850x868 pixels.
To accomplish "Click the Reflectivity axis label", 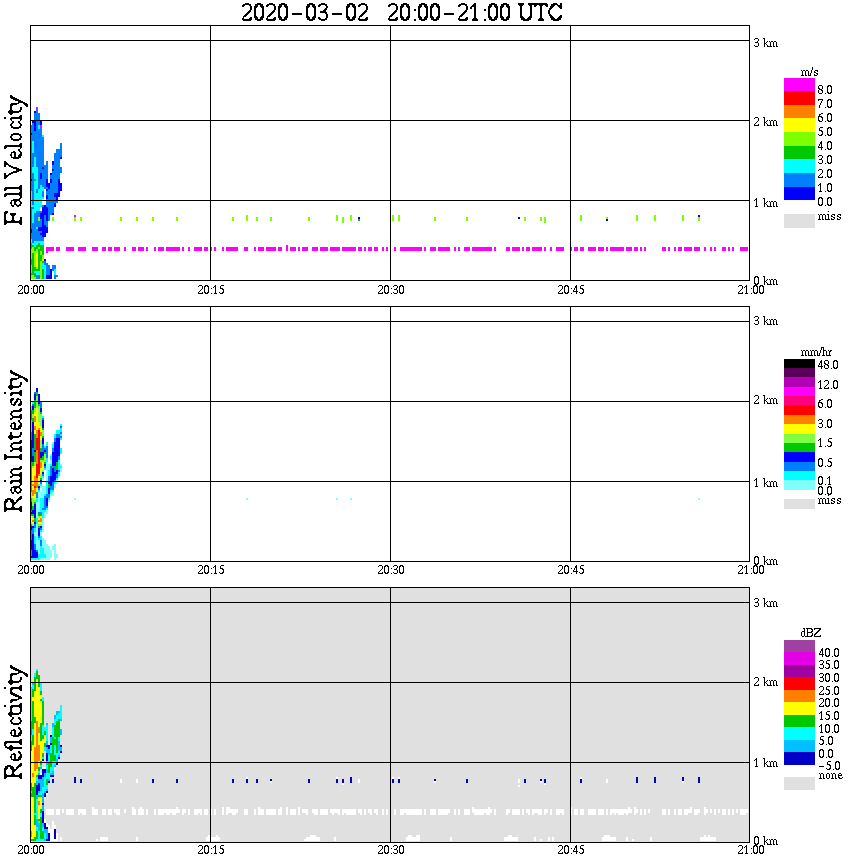I will click(x=14, y=722).
